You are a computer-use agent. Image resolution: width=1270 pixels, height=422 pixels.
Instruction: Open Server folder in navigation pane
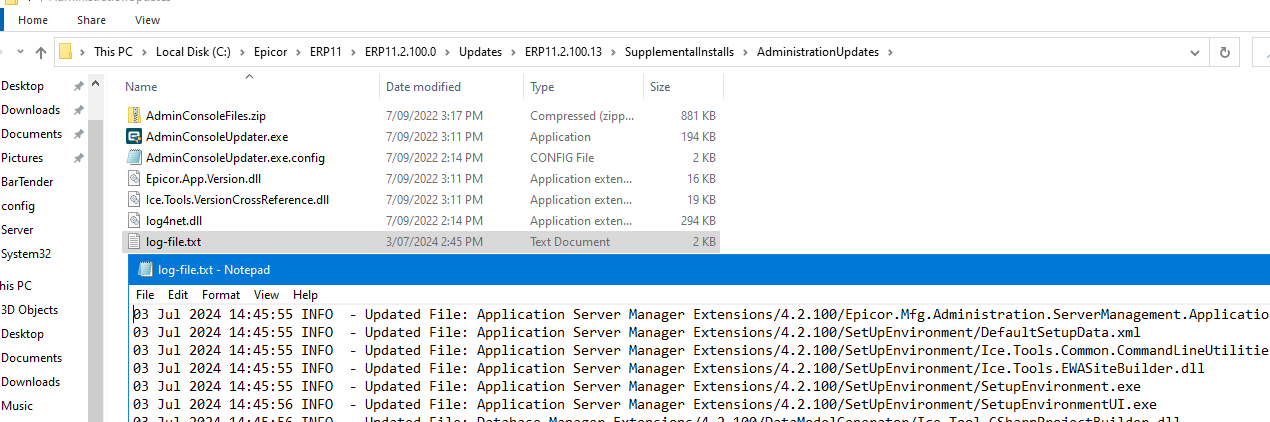tap(18, 230)
